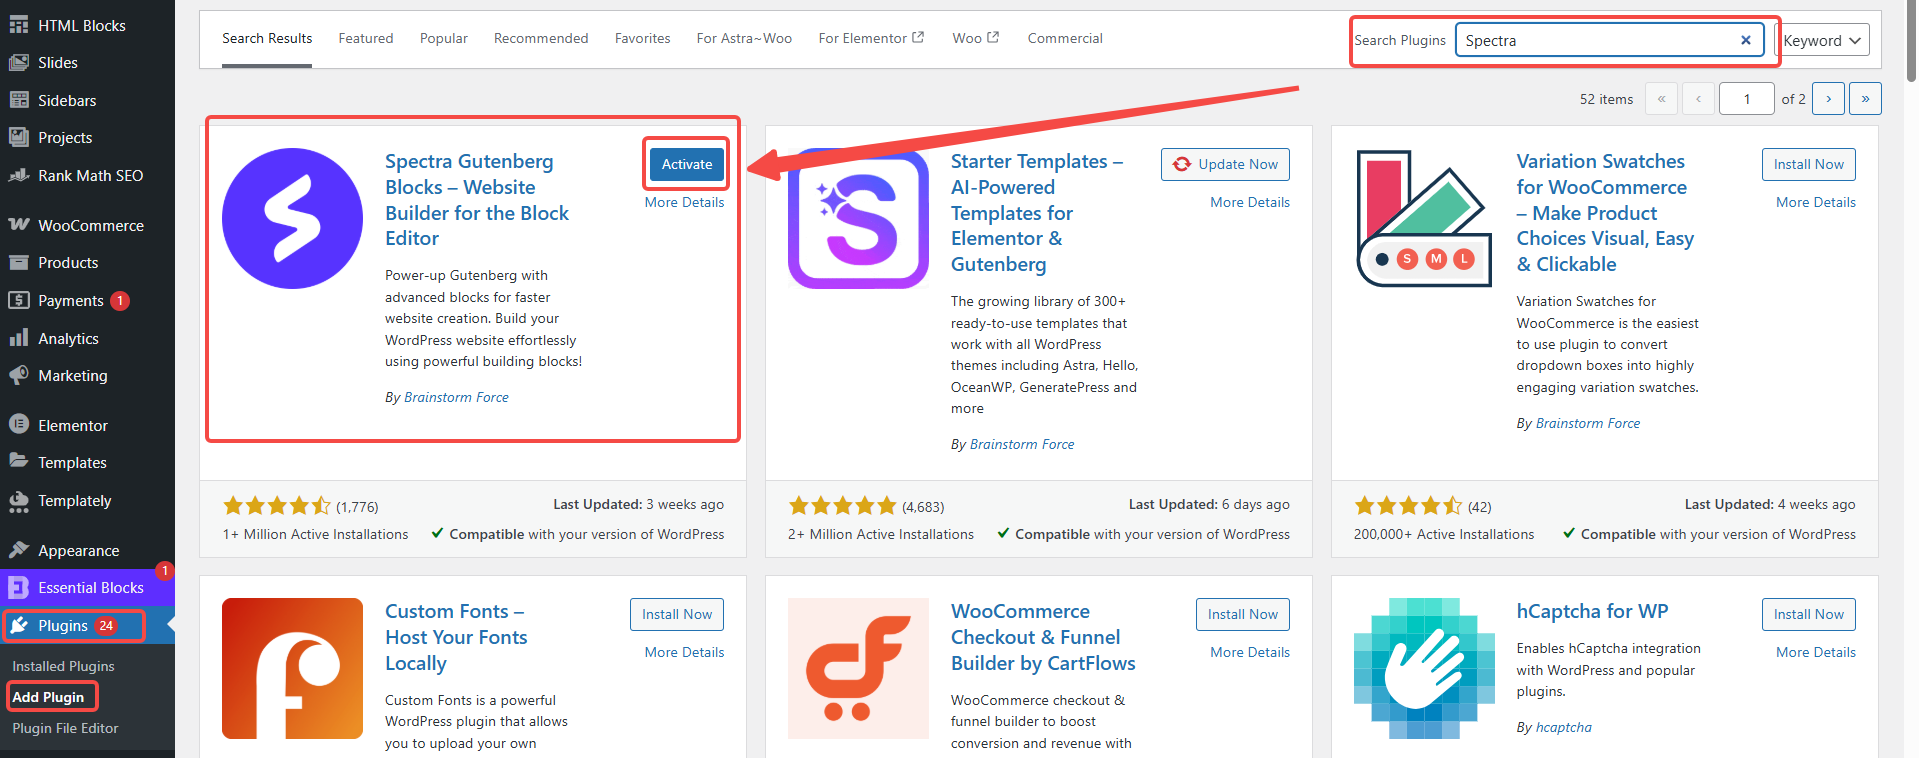The width and height of the screenshot is (1919, 758).
Task: Open Brainstorm Force author link under Spectra
Action: pos(456,397)
